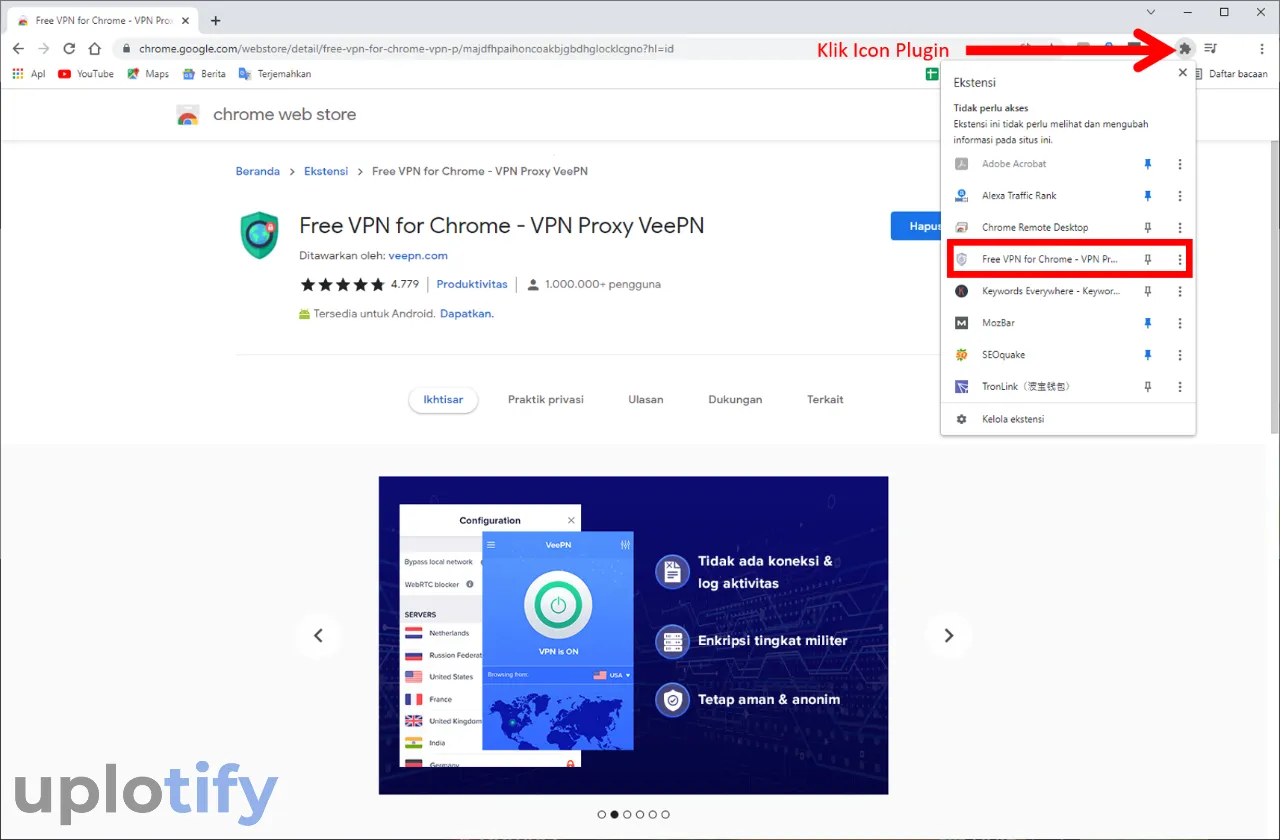Image resolution: width=1280 pixels, height=840 pixels.
Task: Open a new tab
Action: pos(215,20)
